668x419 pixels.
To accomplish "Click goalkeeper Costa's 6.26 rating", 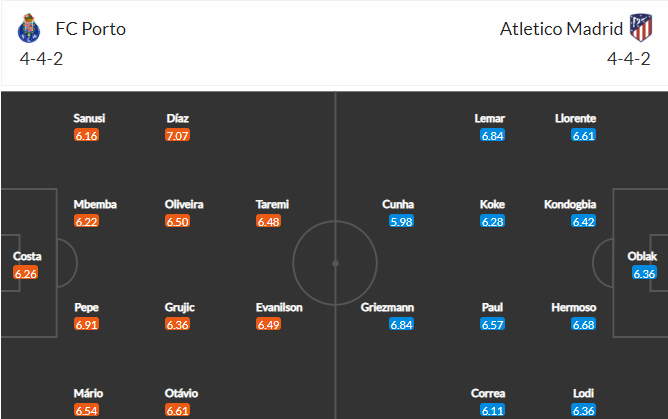I will [26, 273].
